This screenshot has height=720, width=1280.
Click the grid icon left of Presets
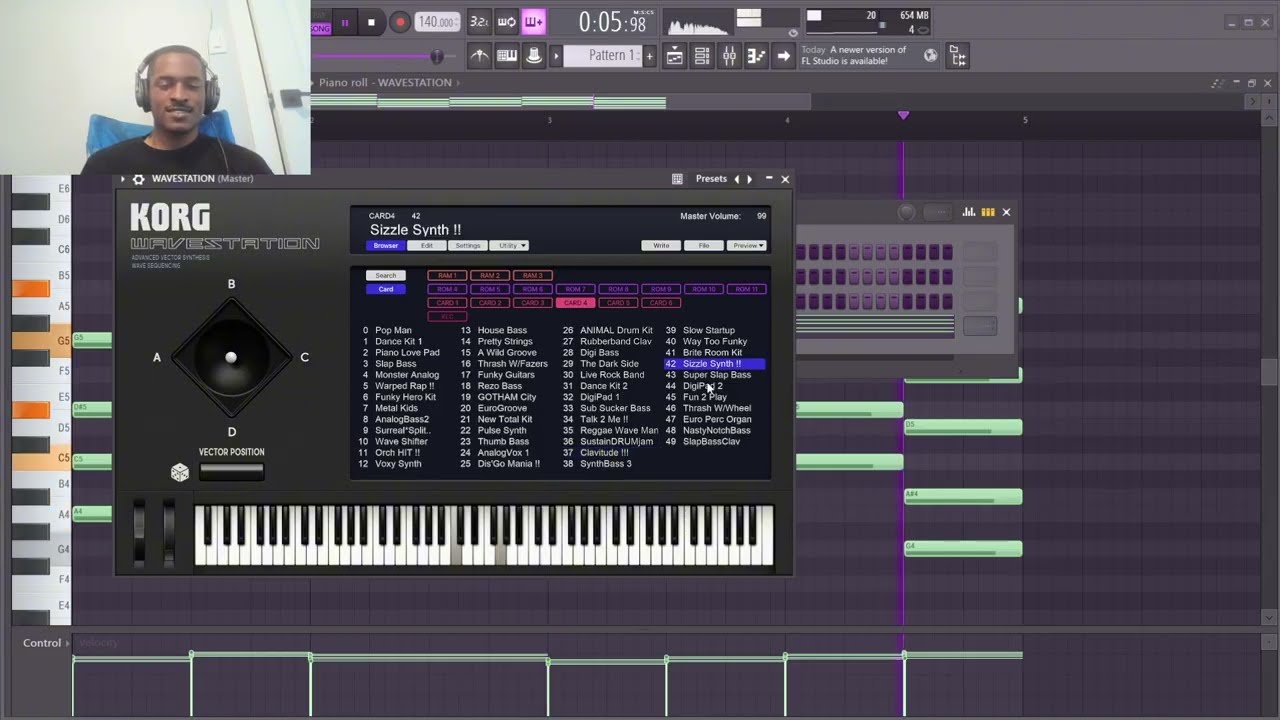(x=677, y=179)
